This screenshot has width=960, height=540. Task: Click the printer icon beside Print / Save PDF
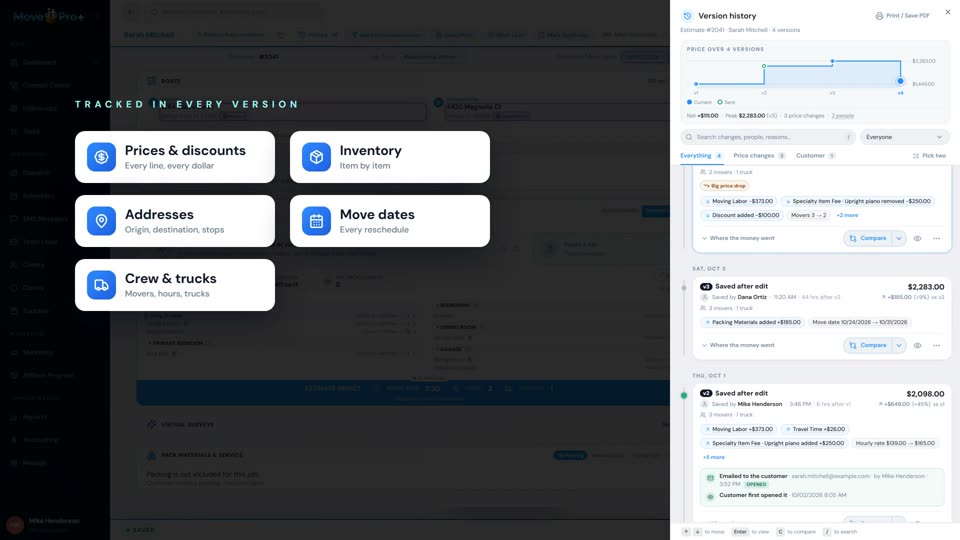pyautogui.click(x=879, y=16)
